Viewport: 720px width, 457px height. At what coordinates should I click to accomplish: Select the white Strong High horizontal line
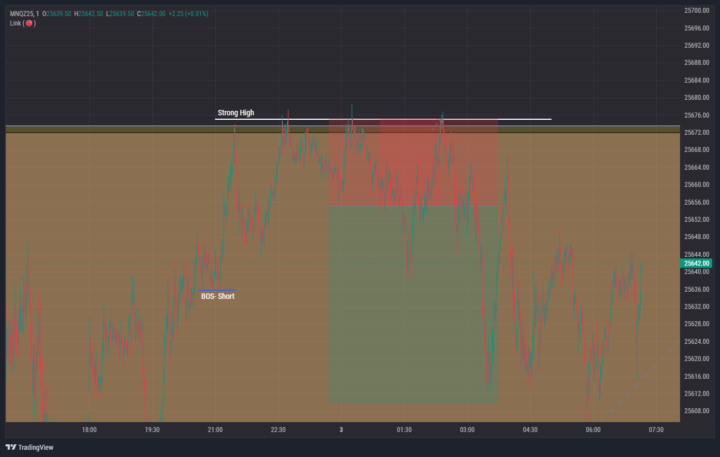383,119
